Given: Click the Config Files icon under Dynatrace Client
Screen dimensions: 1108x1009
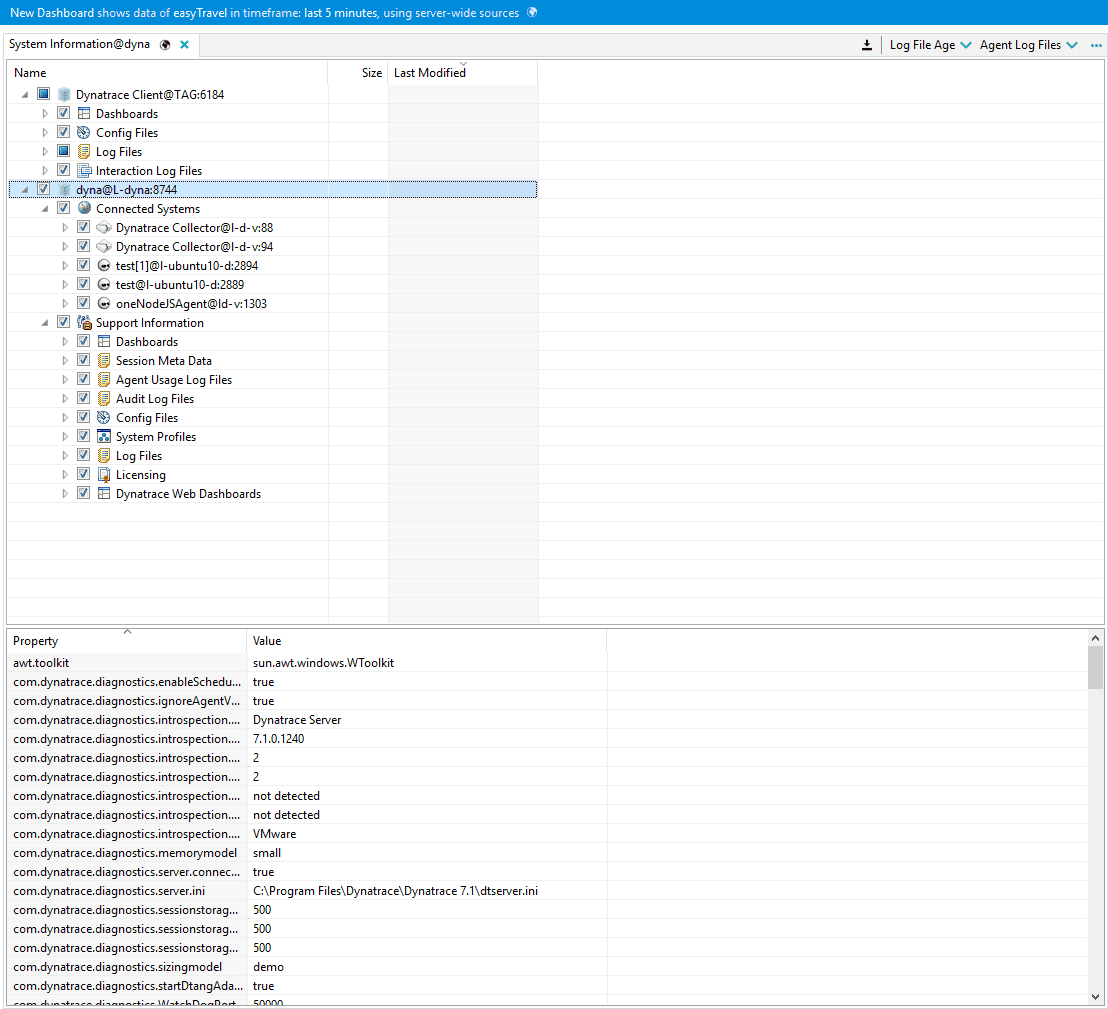Looking at the screenshot, I should click(x=84, y=133).
